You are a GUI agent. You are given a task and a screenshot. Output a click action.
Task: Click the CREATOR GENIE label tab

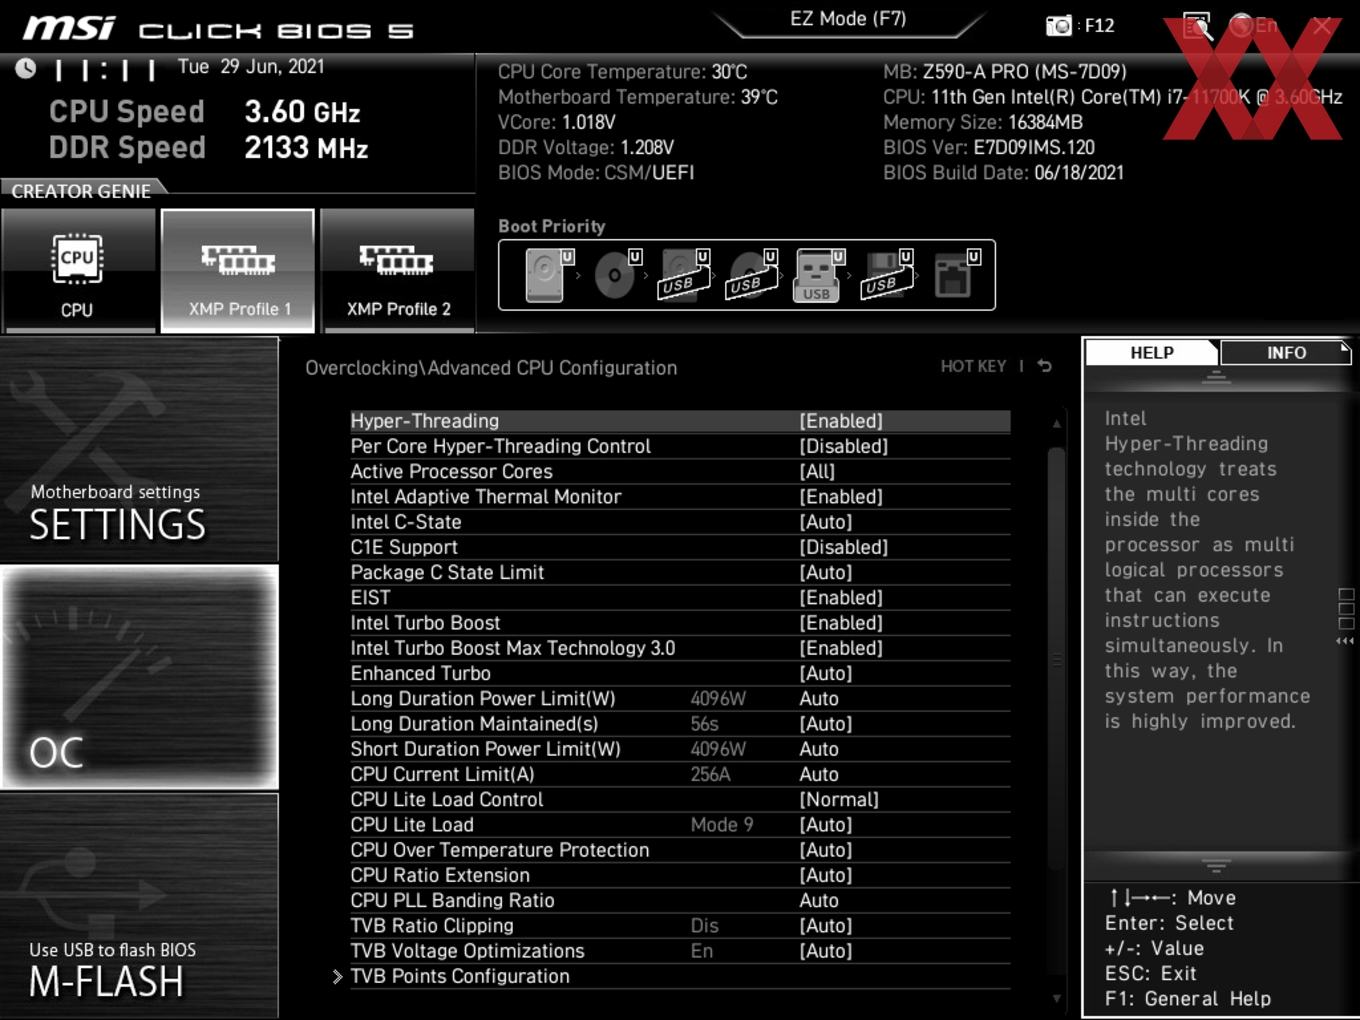pyautogui.click(x=82, y=190)
